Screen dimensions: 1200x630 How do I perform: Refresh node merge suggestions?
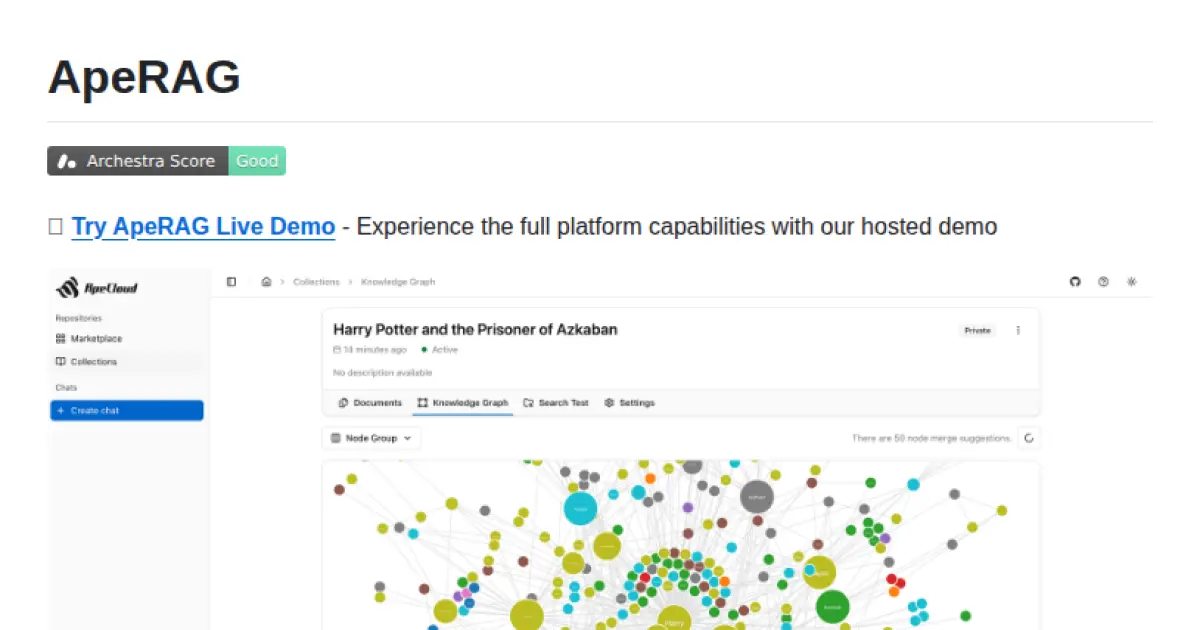tap(1029, 438)
